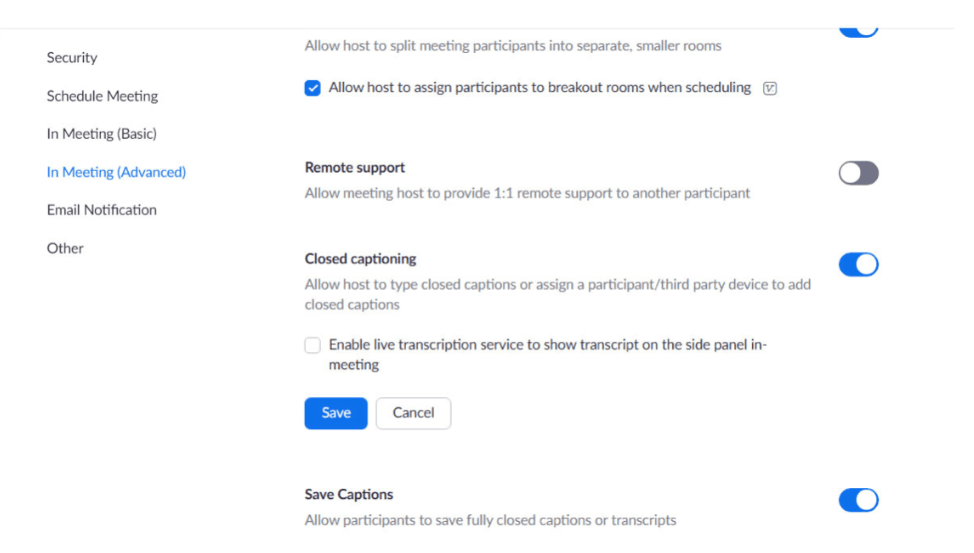Open the Security settings section
Screen dimensions: 974x553
72,58
